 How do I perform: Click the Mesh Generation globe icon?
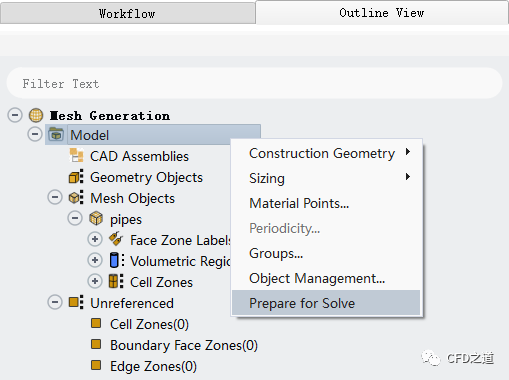pyautogui.click(x=36, y=115)
